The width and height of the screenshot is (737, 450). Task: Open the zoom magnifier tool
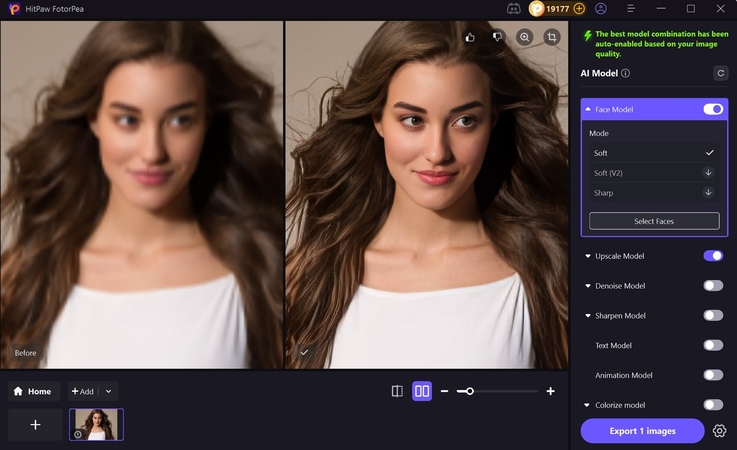pos(524,37)
